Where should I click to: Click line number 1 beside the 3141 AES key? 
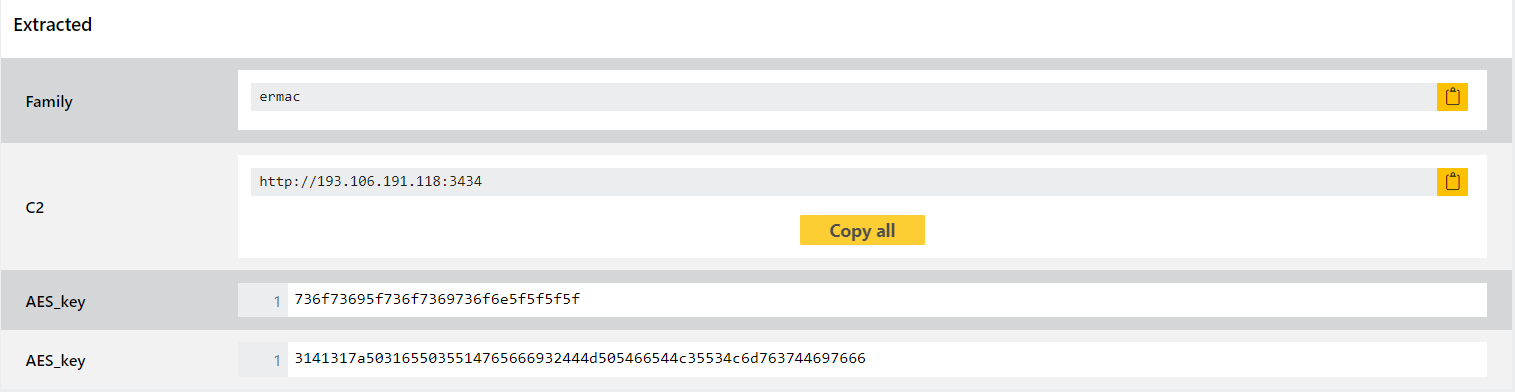coord(277,358)
